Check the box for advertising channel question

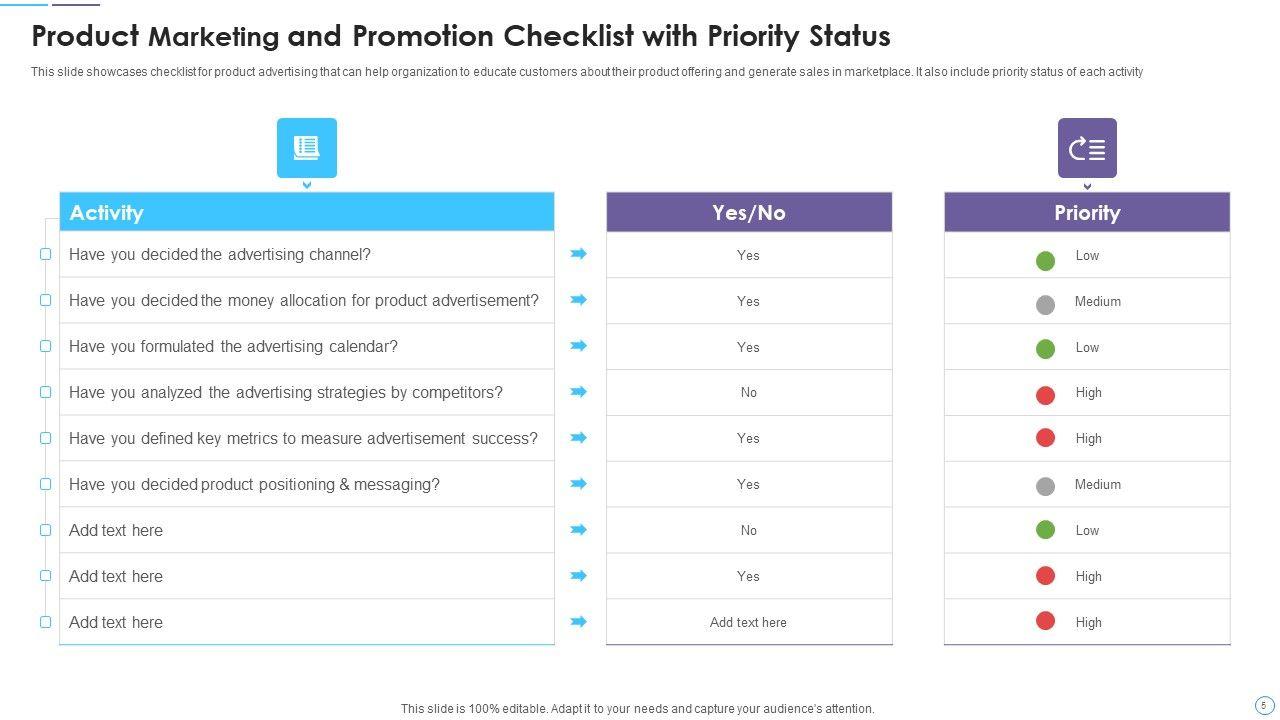(45, 254)
